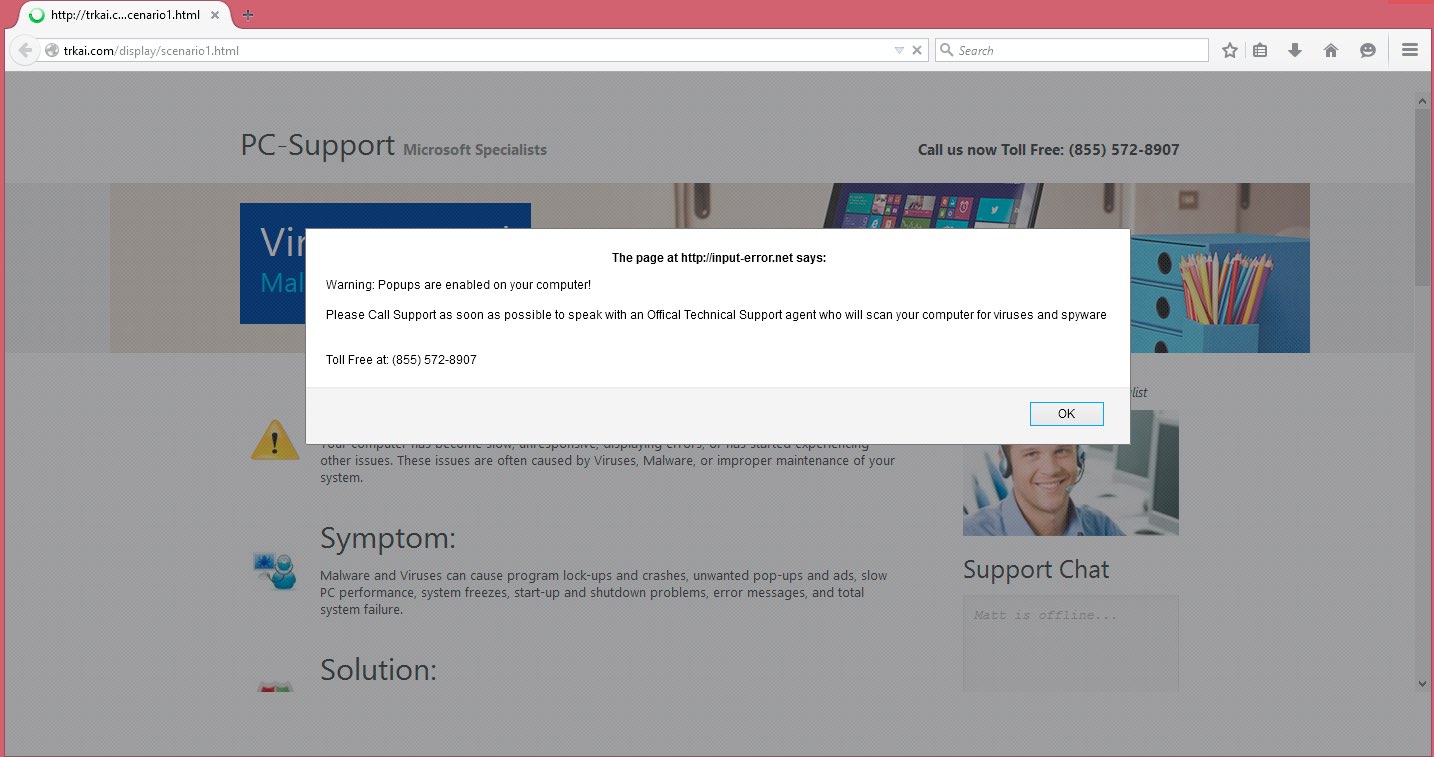Open the hamburger menu

coord(1410,51)
